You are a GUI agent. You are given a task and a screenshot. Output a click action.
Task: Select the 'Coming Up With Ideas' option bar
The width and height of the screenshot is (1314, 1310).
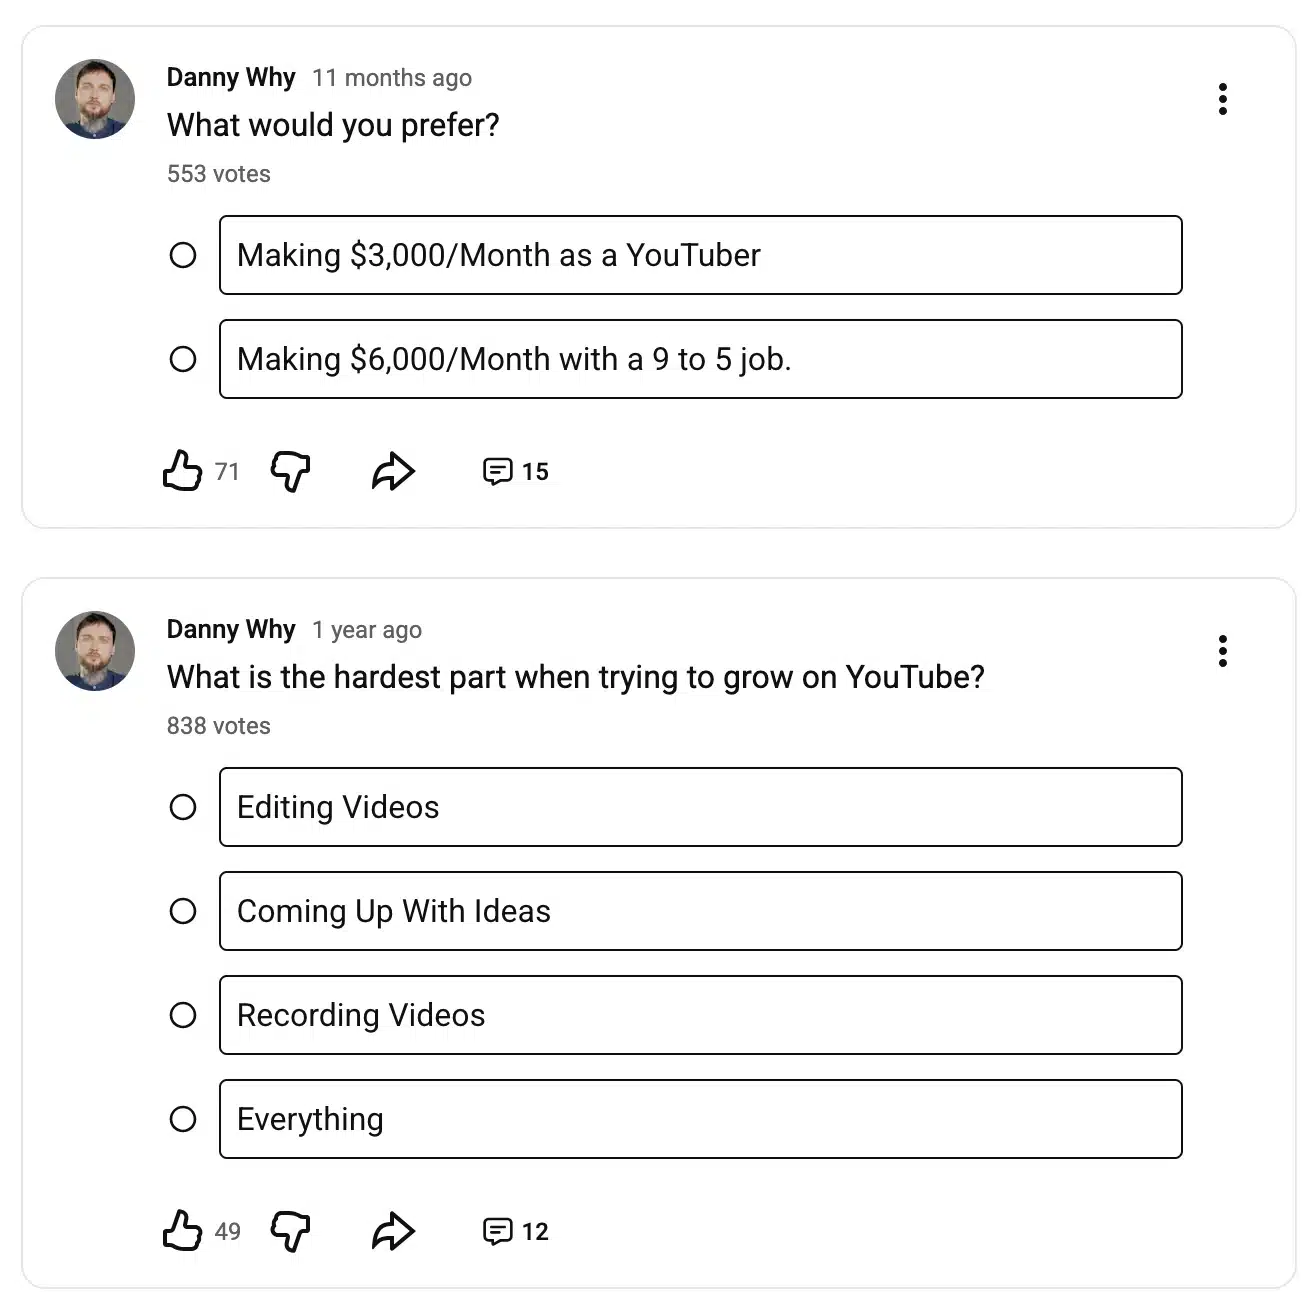tap(700, 911)
